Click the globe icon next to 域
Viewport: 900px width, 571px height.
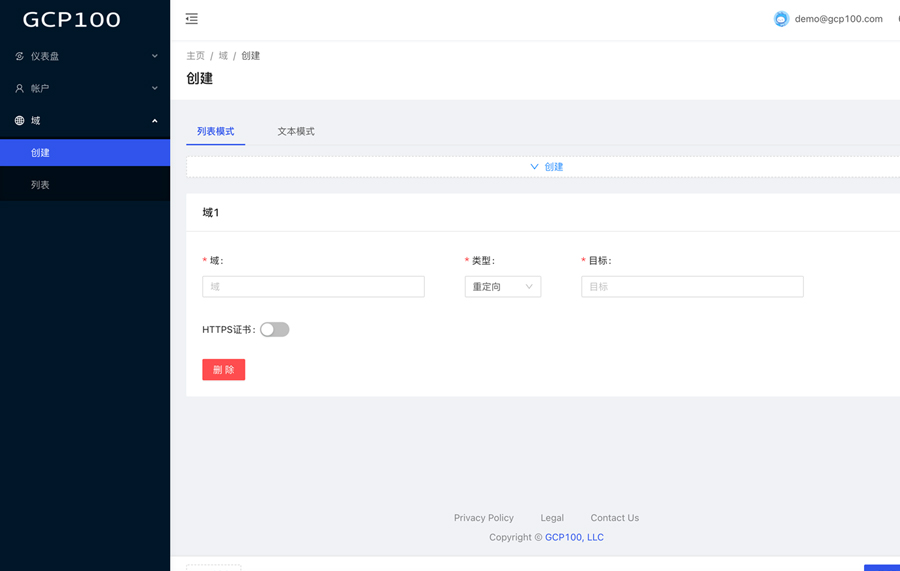click(x=19, y=121)
